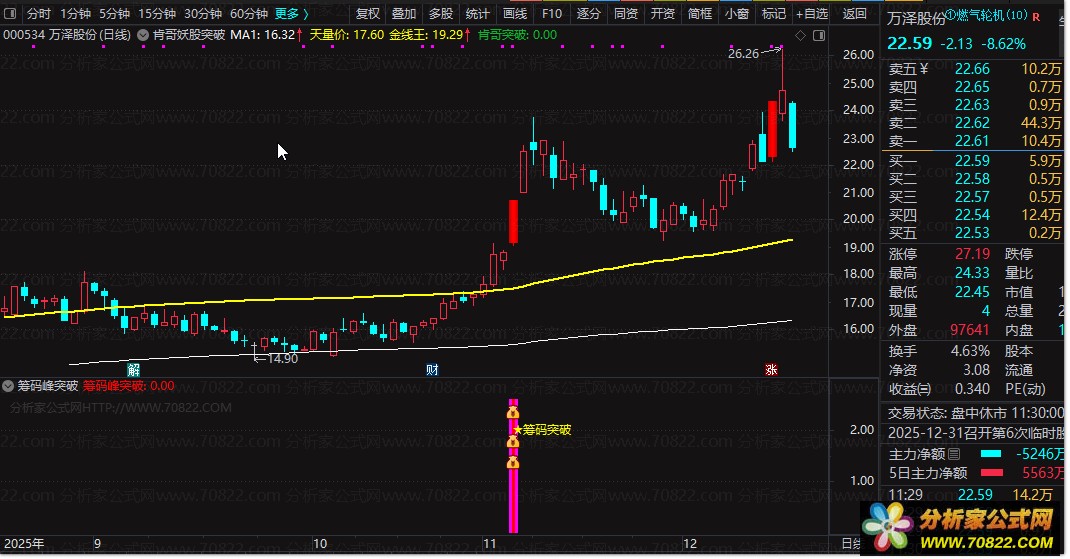Click the 买一 price 22.59
Image resolution: width=1070 pixels, height=559 pixels.
pos(972,161)
